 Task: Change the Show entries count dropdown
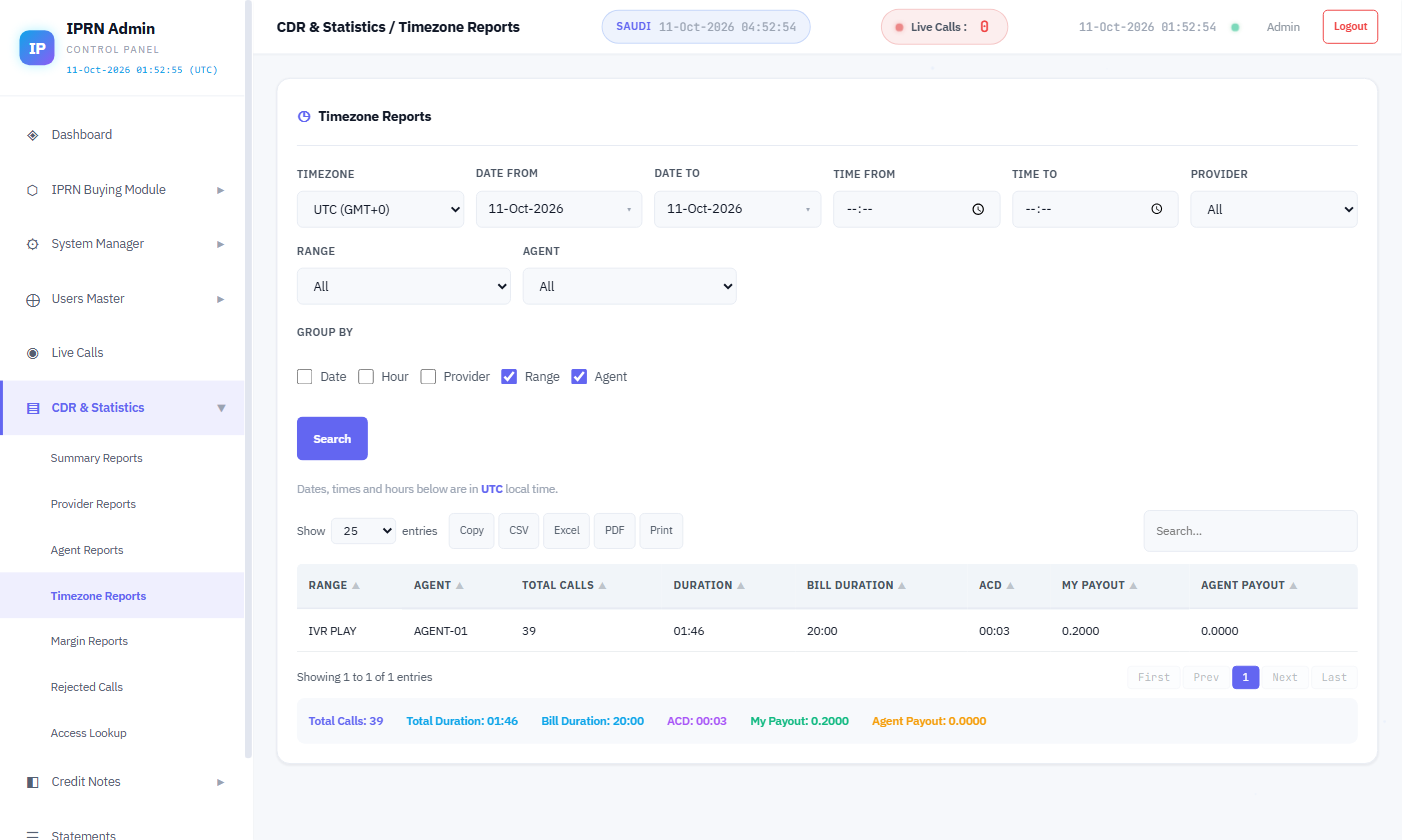click(x=364, y=531)
